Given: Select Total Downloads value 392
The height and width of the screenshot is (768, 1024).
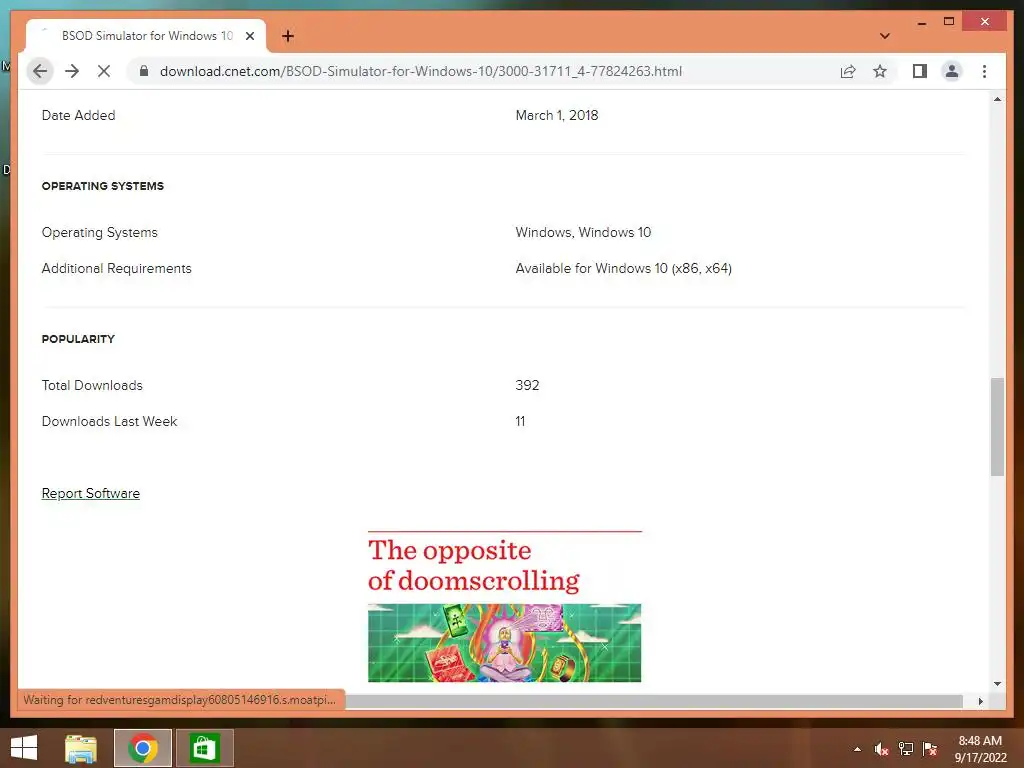Looking at the screenshot, I should click(527, 385).
